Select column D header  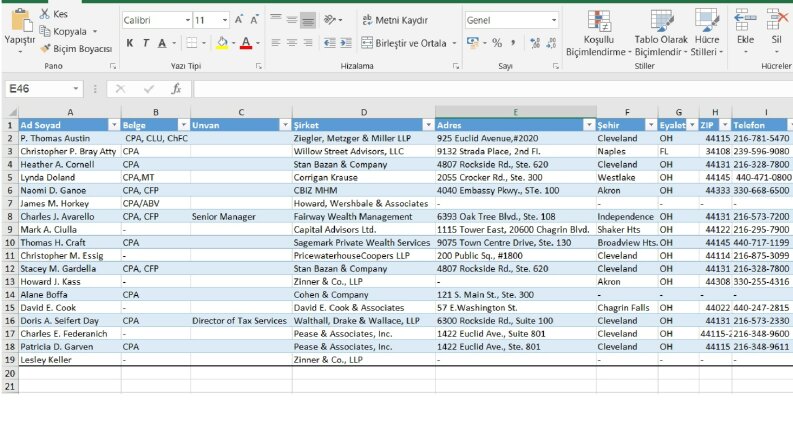pos(364,112)
